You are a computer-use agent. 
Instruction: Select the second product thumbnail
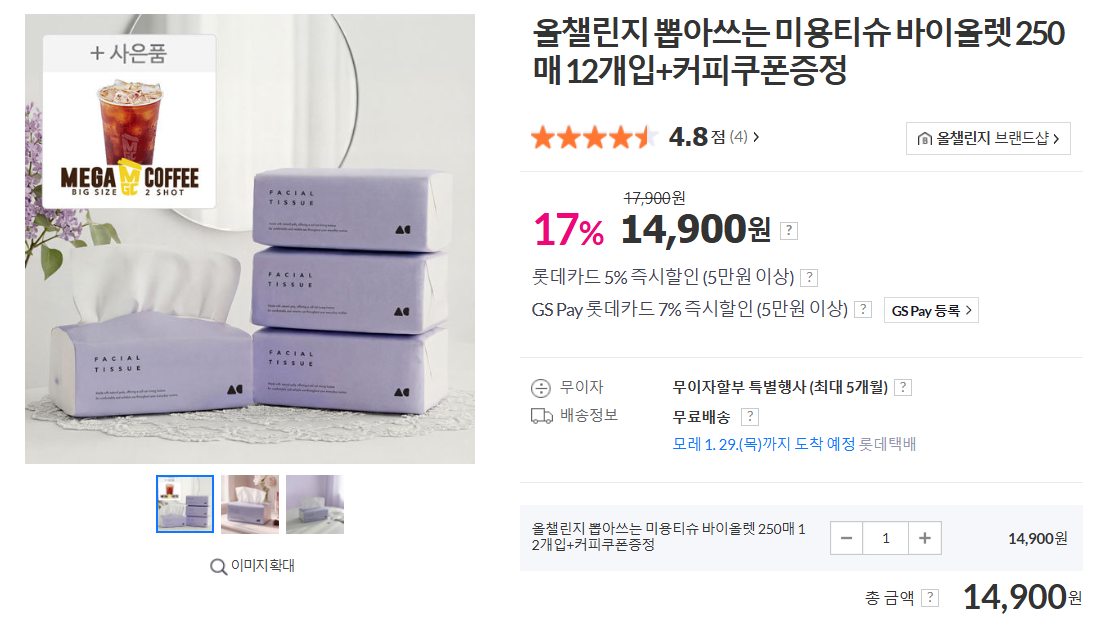250,504
